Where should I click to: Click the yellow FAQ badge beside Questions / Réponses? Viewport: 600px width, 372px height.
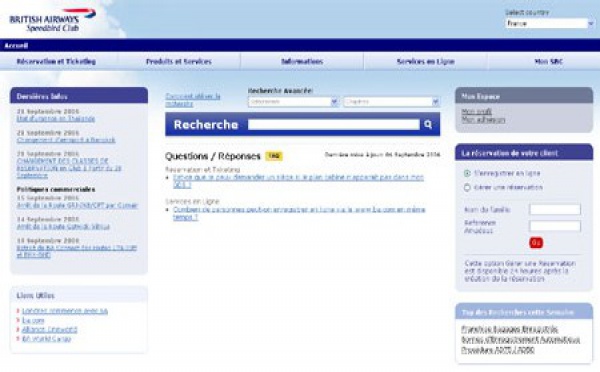click(x=274, y=156)
